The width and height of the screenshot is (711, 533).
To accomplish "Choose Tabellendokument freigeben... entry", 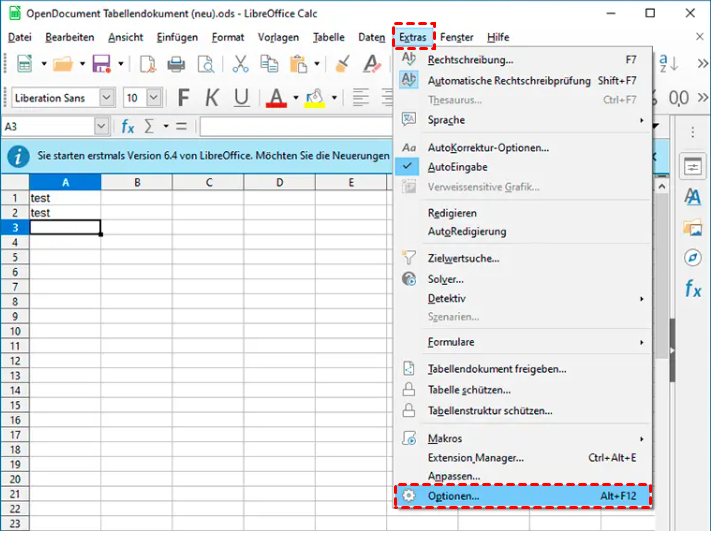I will click(x=523, y=369).
